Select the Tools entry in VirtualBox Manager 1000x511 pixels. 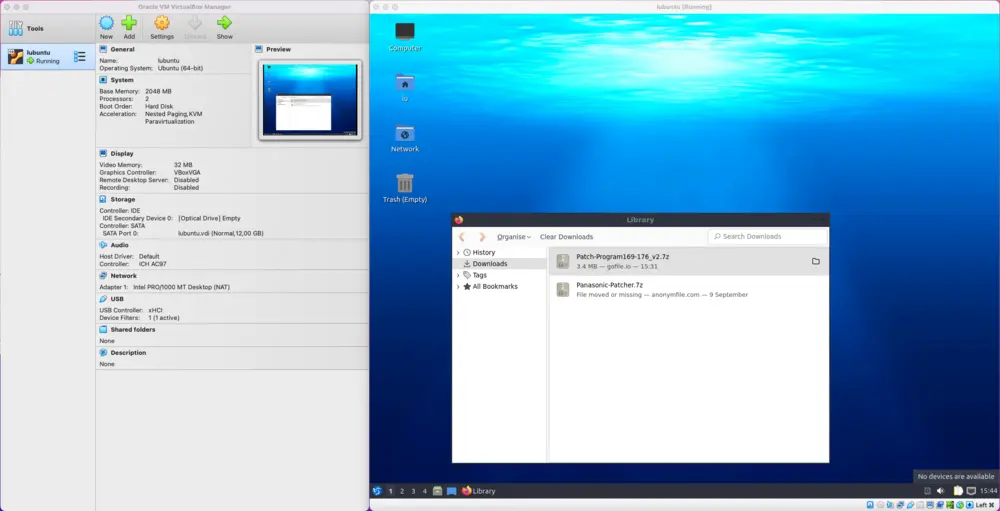point(48,29)
